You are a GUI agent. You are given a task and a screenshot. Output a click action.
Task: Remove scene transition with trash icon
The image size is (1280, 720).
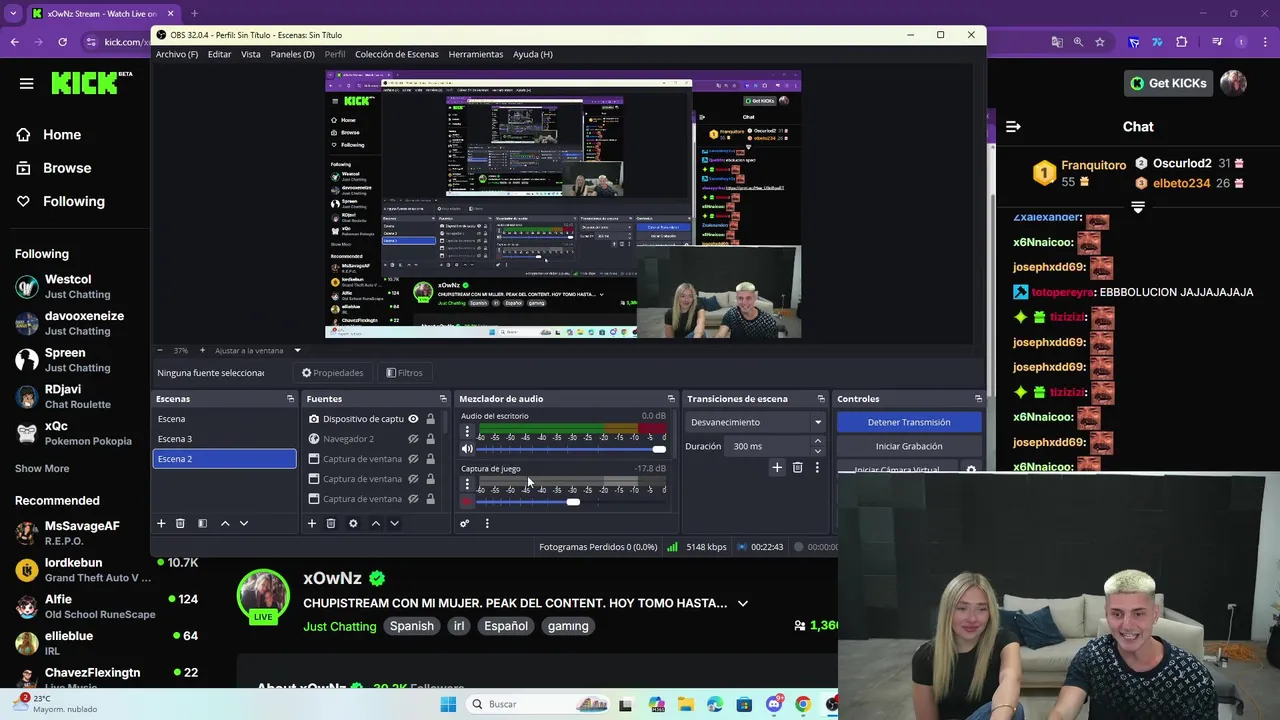click(797, 467)
